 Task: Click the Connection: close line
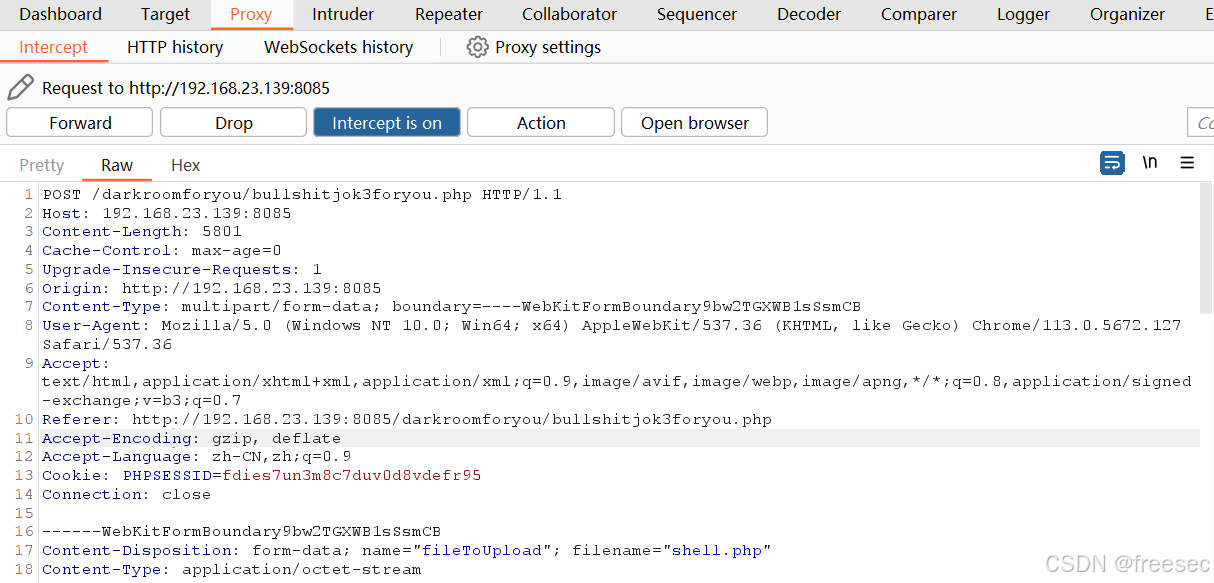127,495
